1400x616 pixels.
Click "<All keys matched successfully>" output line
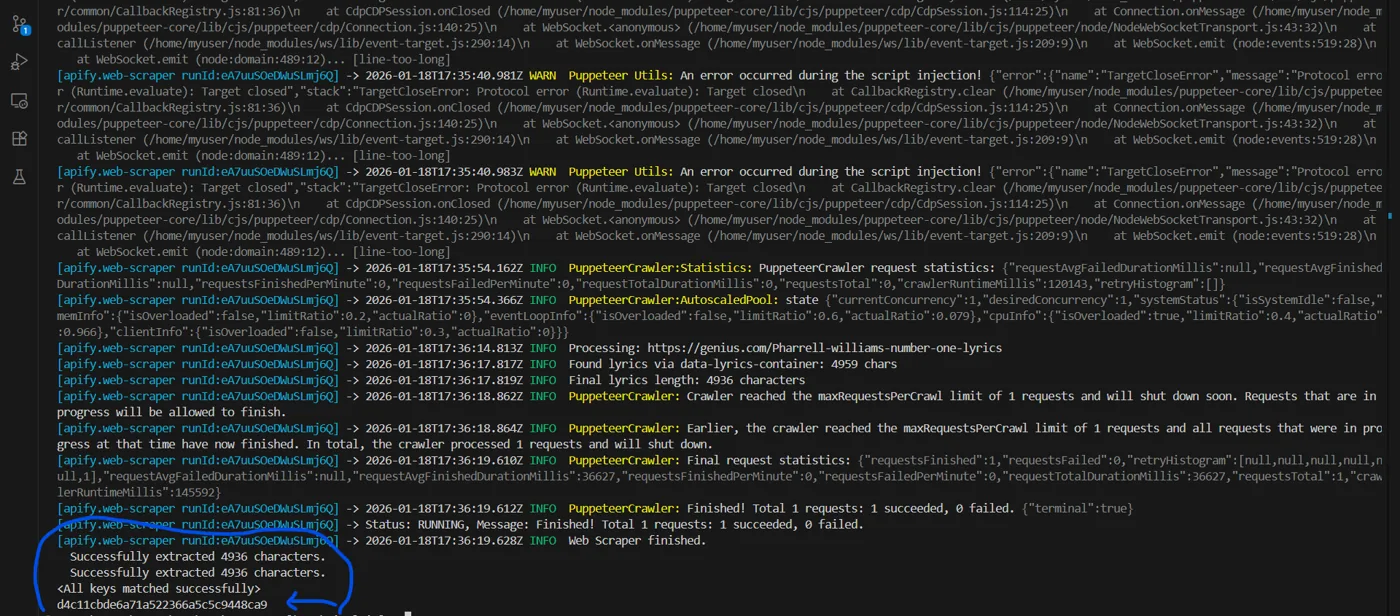(159, 588)
